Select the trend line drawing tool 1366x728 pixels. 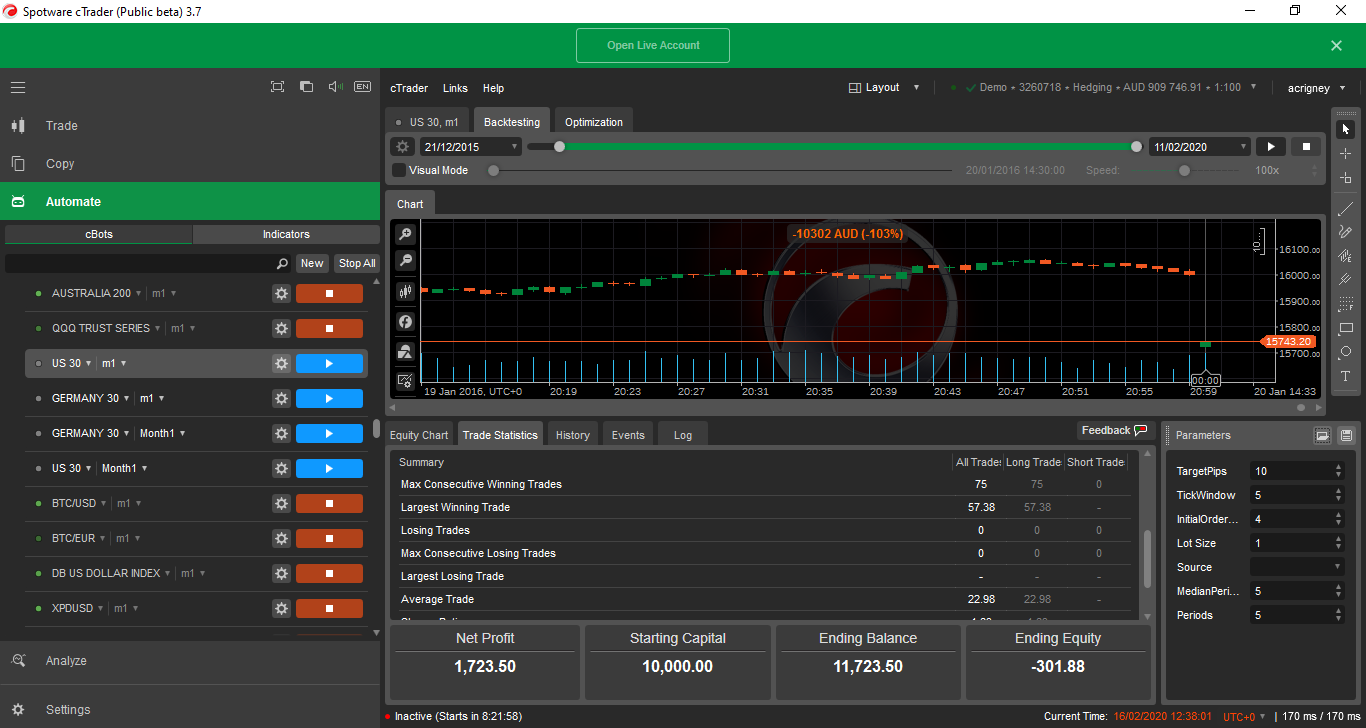1346,208
